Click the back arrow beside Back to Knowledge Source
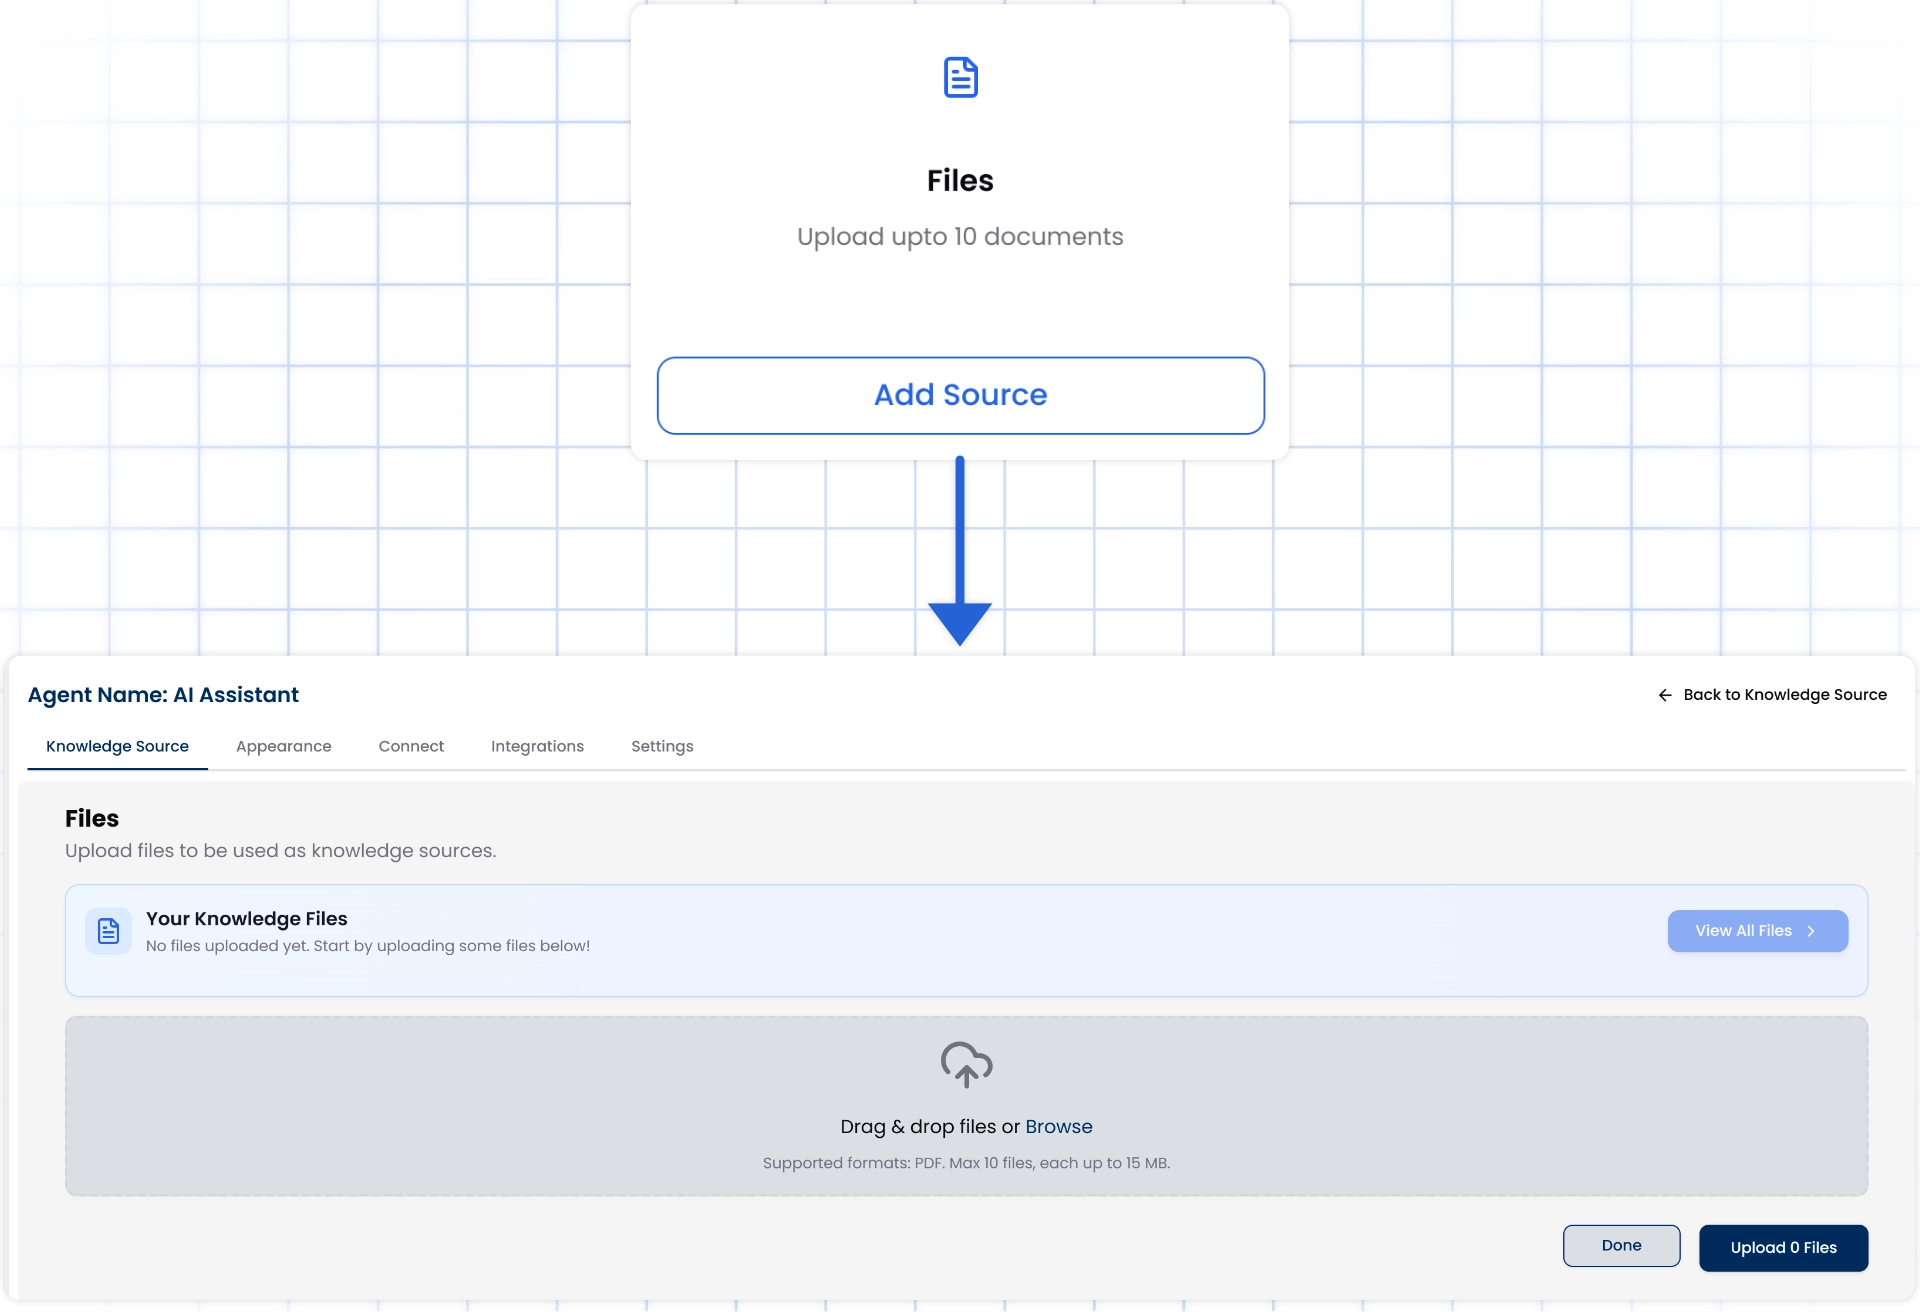This screenshot has height=1312, width=1920. coord(1665,694)
